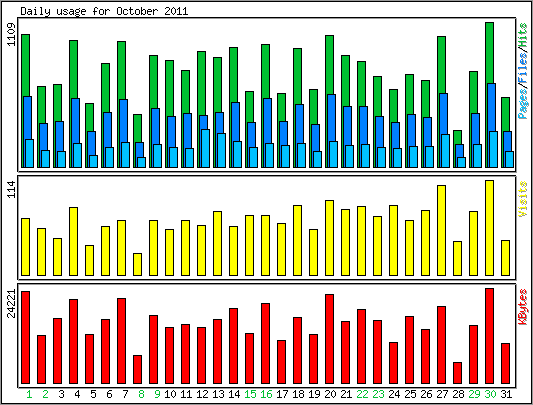Click day 23 label on the axis
This screenshot has height=405, width=533.
[378, 394]
